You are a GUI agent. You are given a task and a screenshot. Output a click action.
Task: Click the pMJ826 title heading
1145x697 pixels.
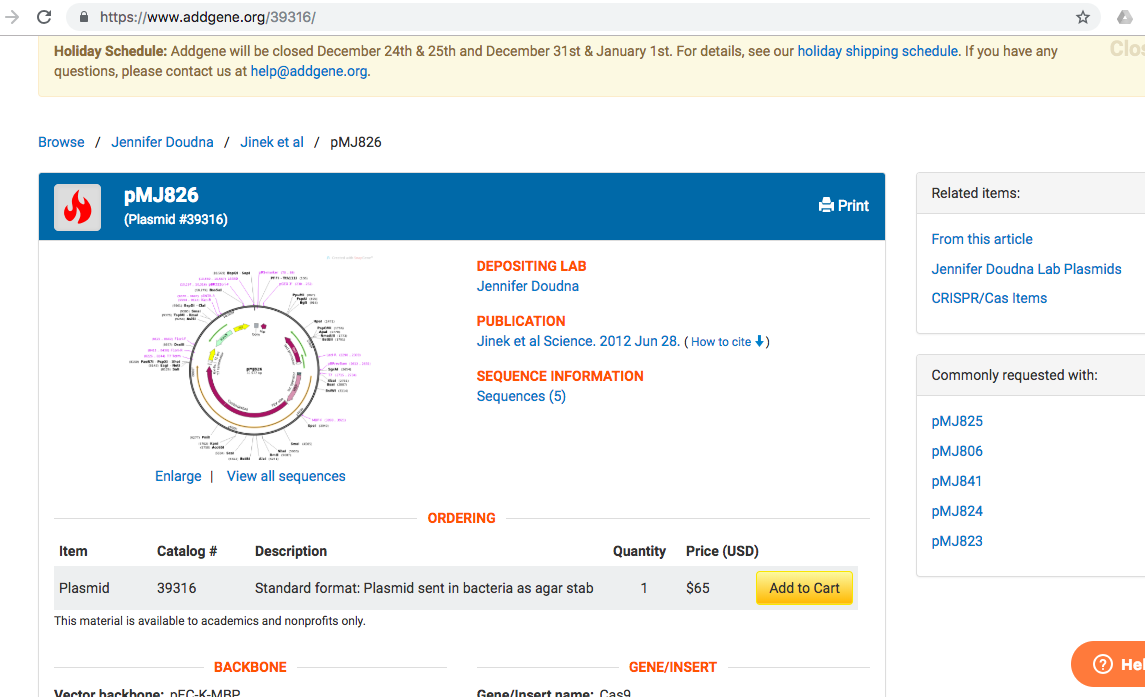pos(161,195)
